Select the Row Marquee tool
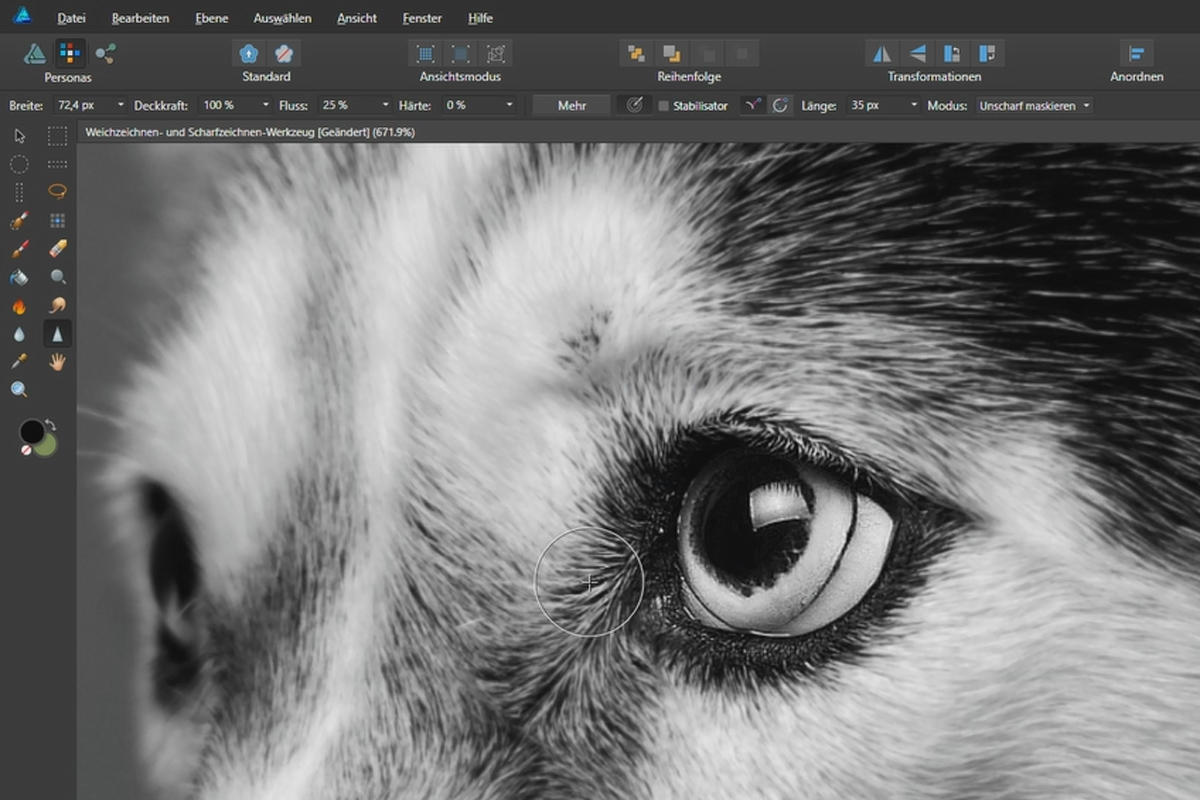This screenshot has height=800, width=1200. point(58,164)
